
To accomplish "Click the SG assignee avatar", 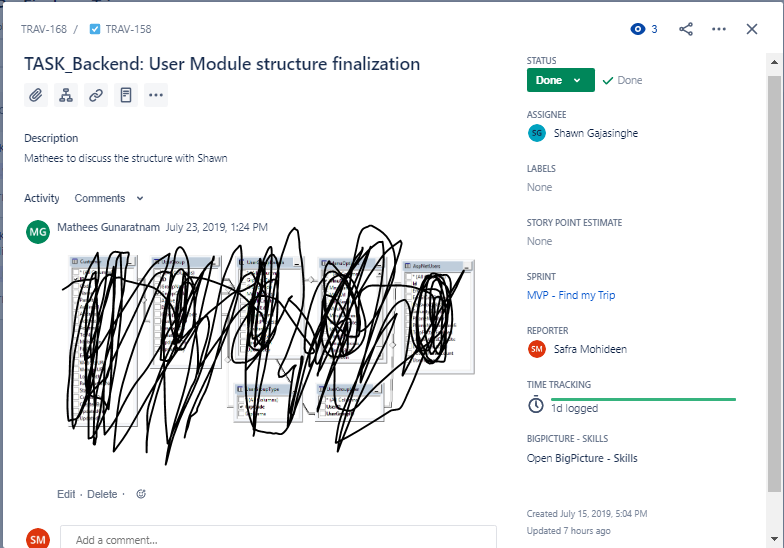I will click(x=536, y=133).
